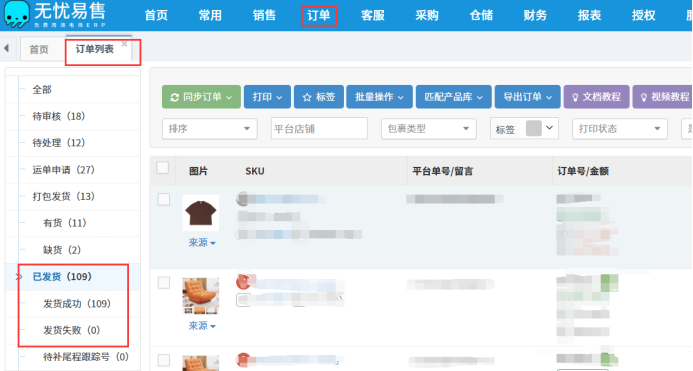Open 授权 menu in top navigation
This screenshot has height=371, width=693.
(644, 15)
